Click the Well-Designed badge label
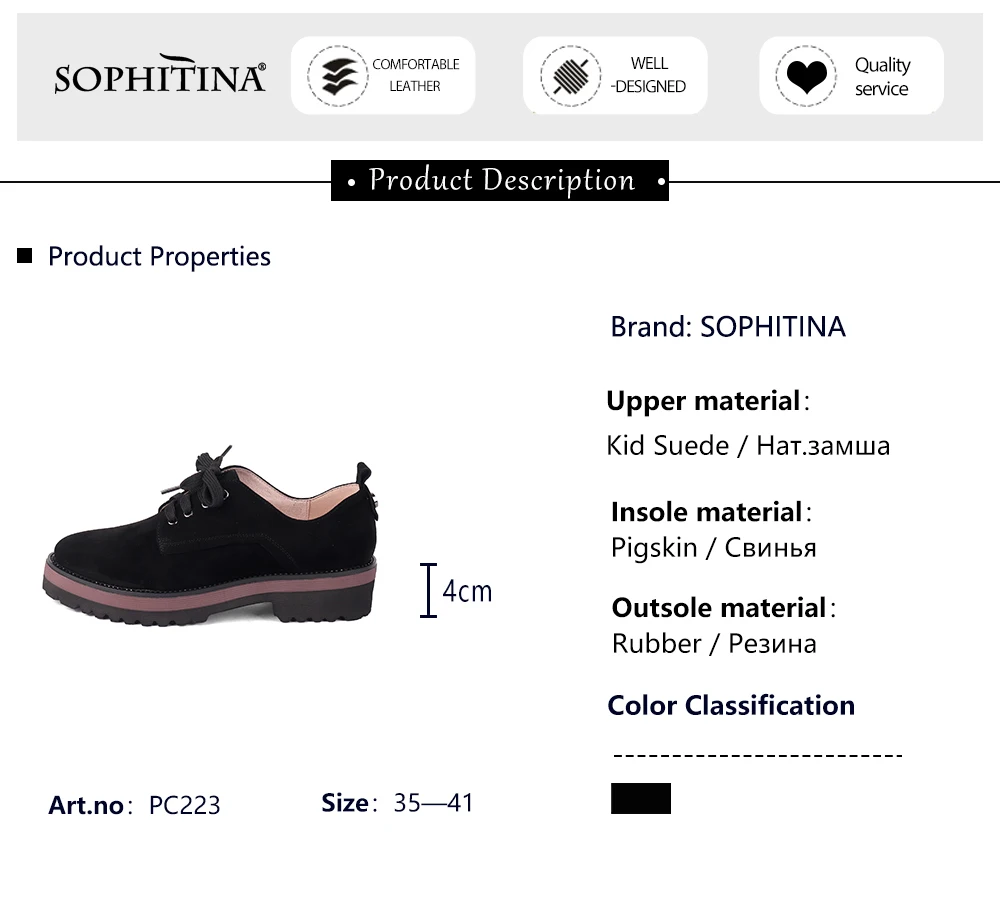Viewport: 1000px width, 913px height. tap(649, 75)
